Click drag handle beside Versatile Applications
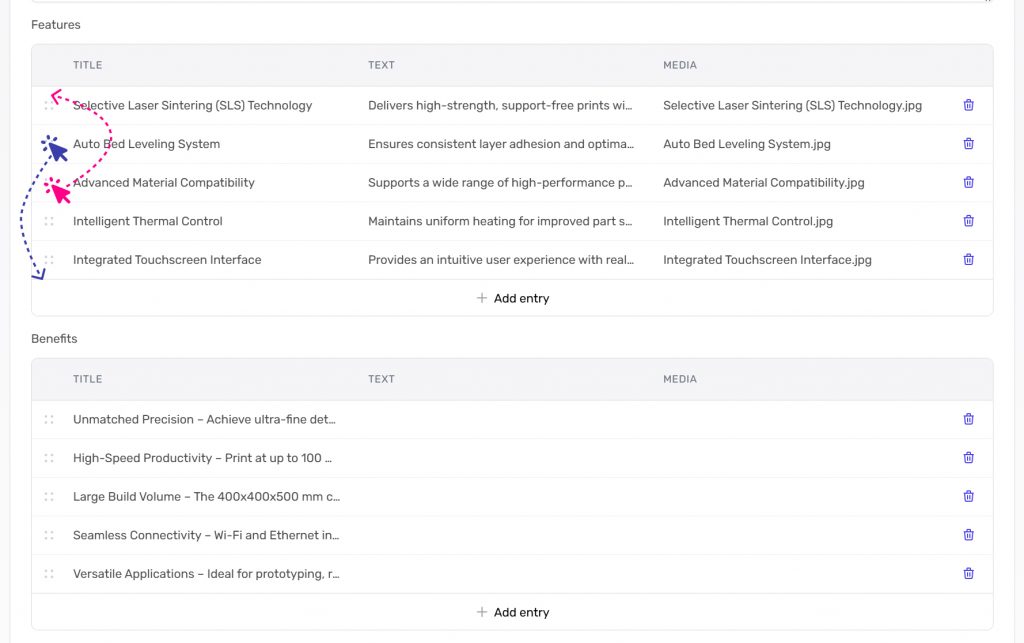The image size is (1024, 643). pos(49,574)
